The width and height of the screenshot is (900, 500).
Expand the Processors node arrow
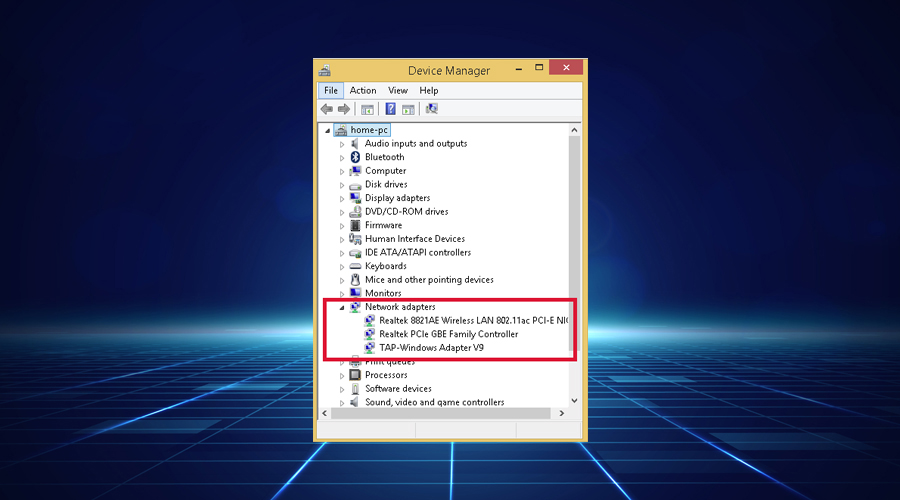pos(342,375)
